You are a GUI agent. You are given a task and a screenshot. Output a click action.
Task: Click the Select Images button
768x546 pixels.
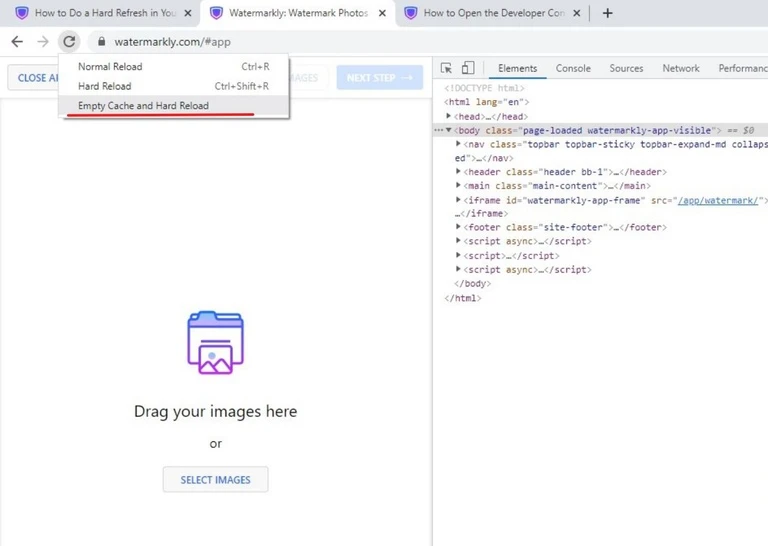click(x=216, y=479)
